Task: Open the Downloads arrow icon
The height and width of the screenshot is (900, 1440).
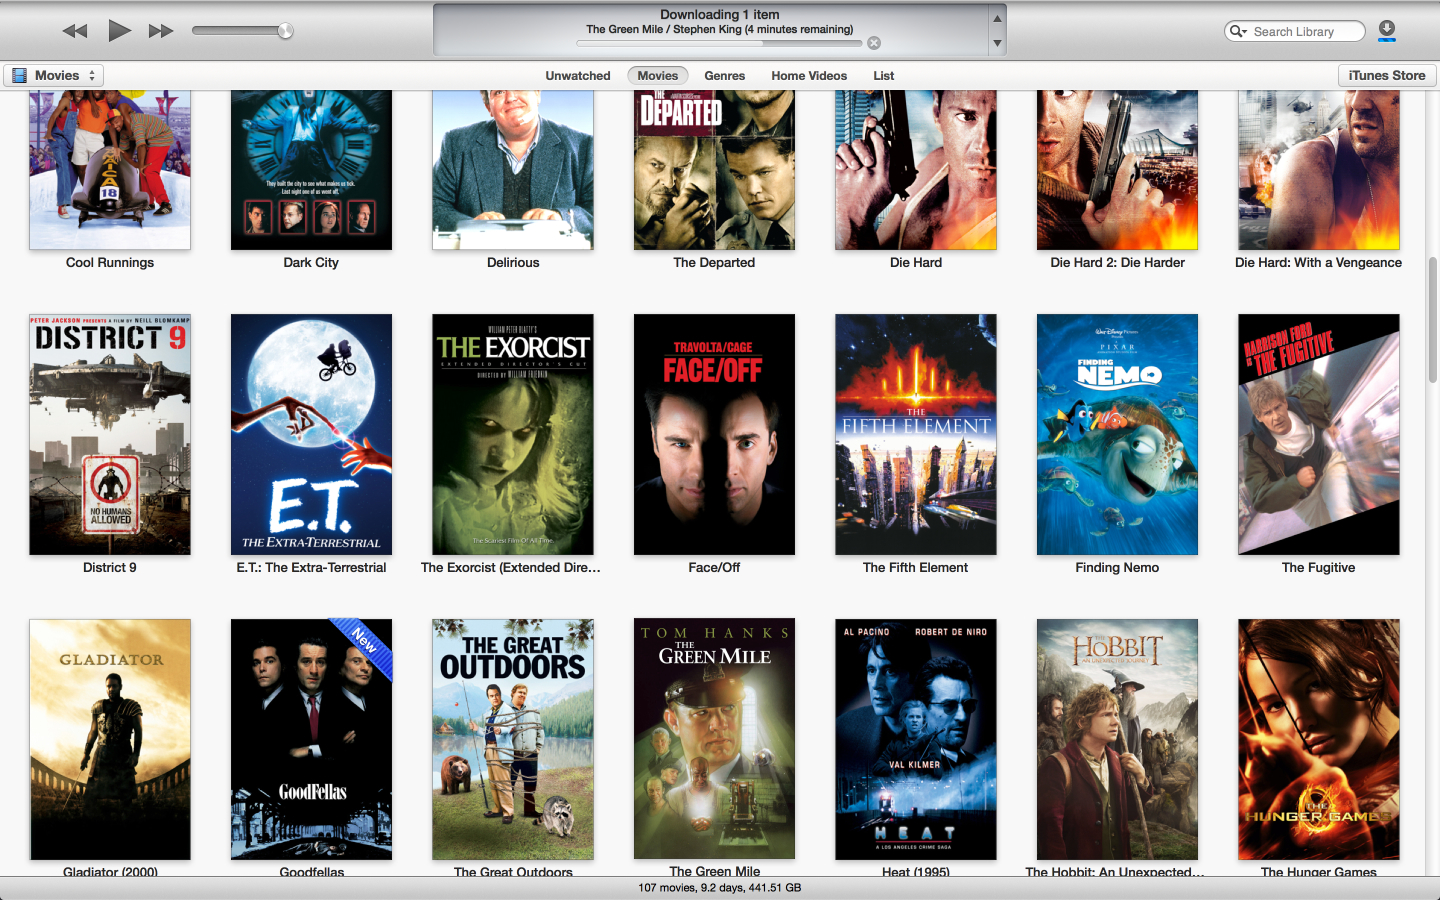Action: pos(1387,31)
